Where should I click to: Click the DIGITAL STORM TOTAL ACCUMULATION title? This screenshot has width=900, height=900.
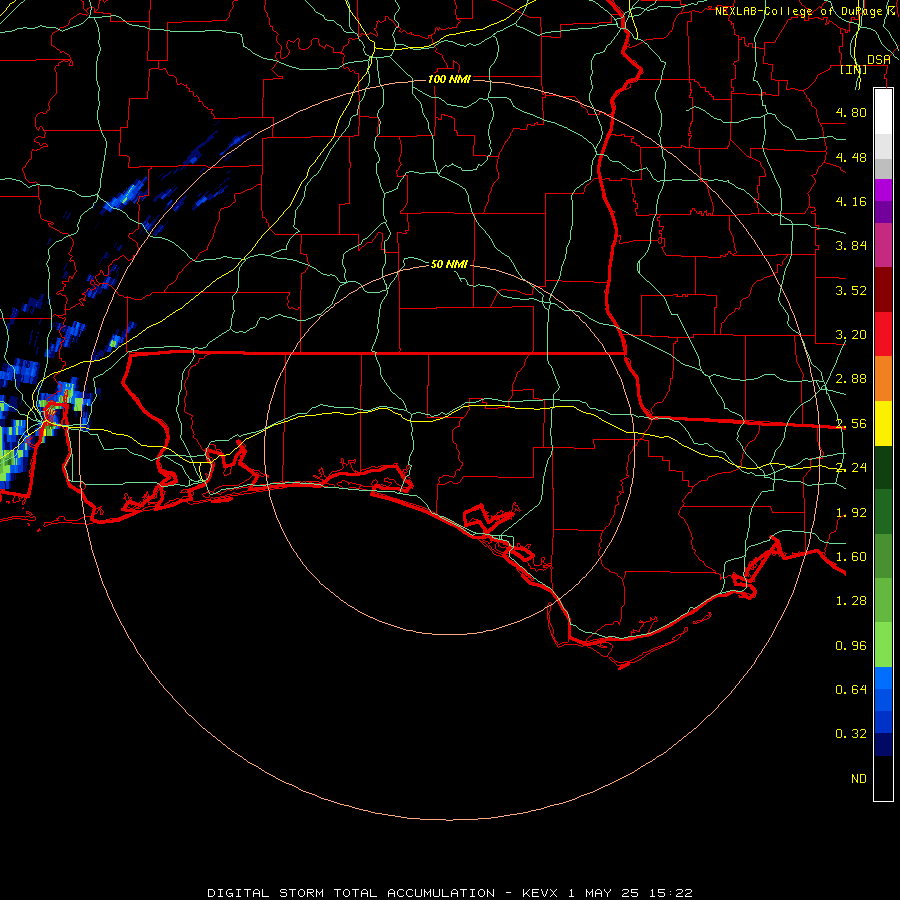351,893
